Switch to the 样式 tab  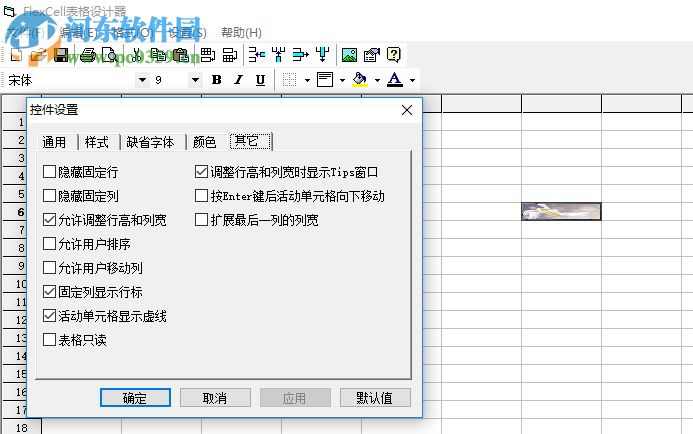pyautogui.click(x=96, y=142)
